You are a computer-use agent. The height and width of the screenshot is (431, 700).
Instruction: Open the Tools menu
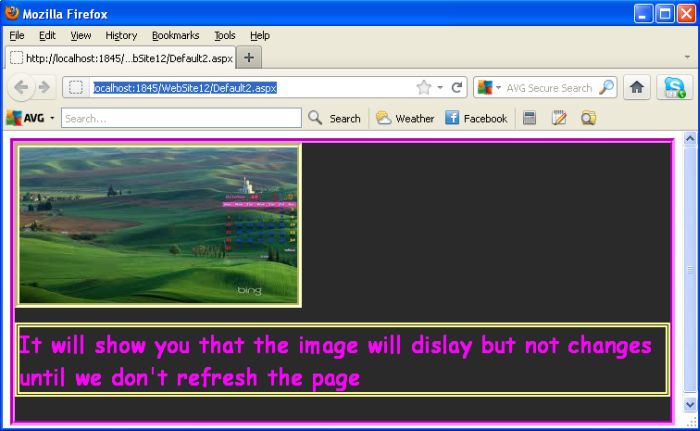pos(225,35)
